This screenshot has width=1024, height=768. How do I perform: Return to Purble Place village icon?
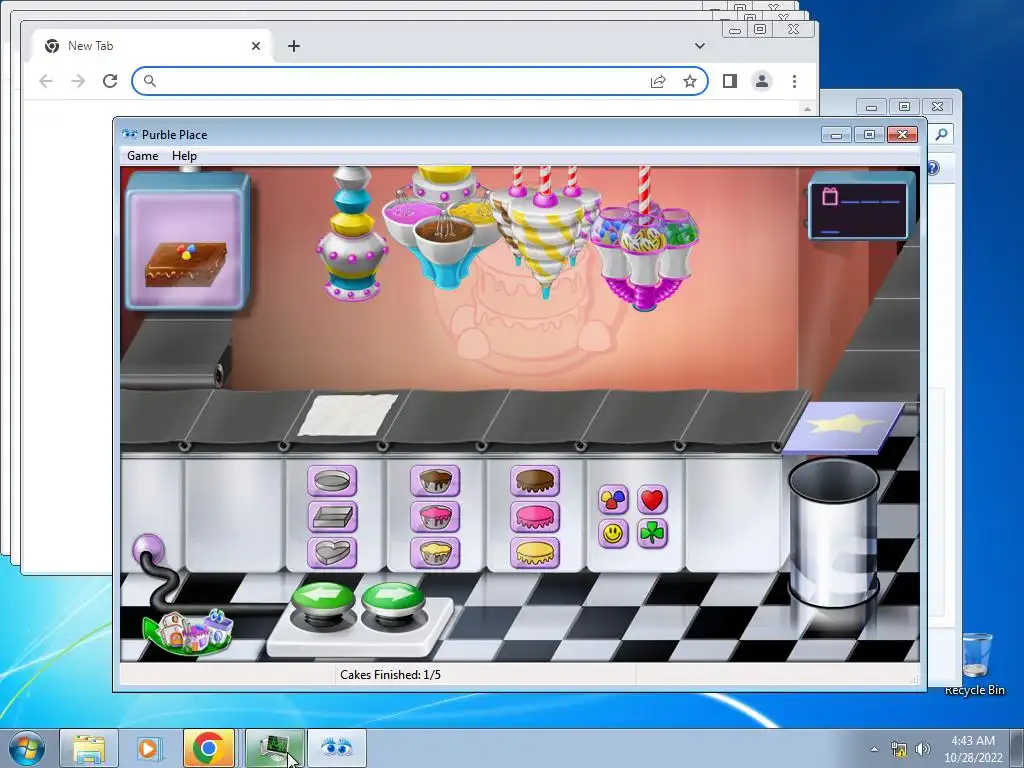click(189, 632)
